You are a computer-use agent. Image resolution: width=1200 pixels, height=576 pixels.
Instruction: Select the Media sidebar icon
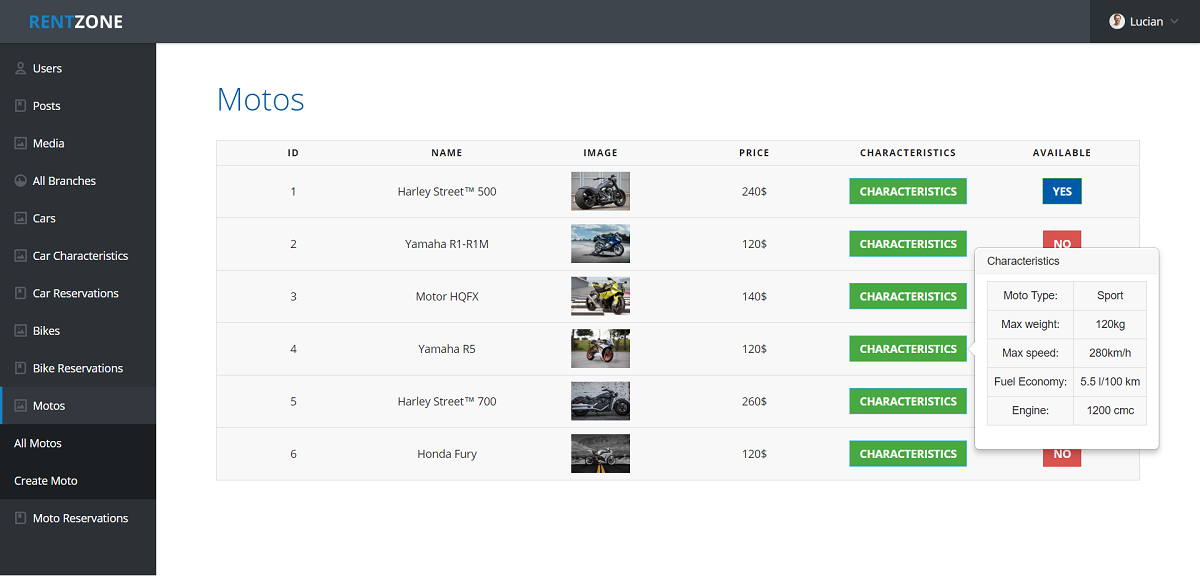click(x=20, y=144)
